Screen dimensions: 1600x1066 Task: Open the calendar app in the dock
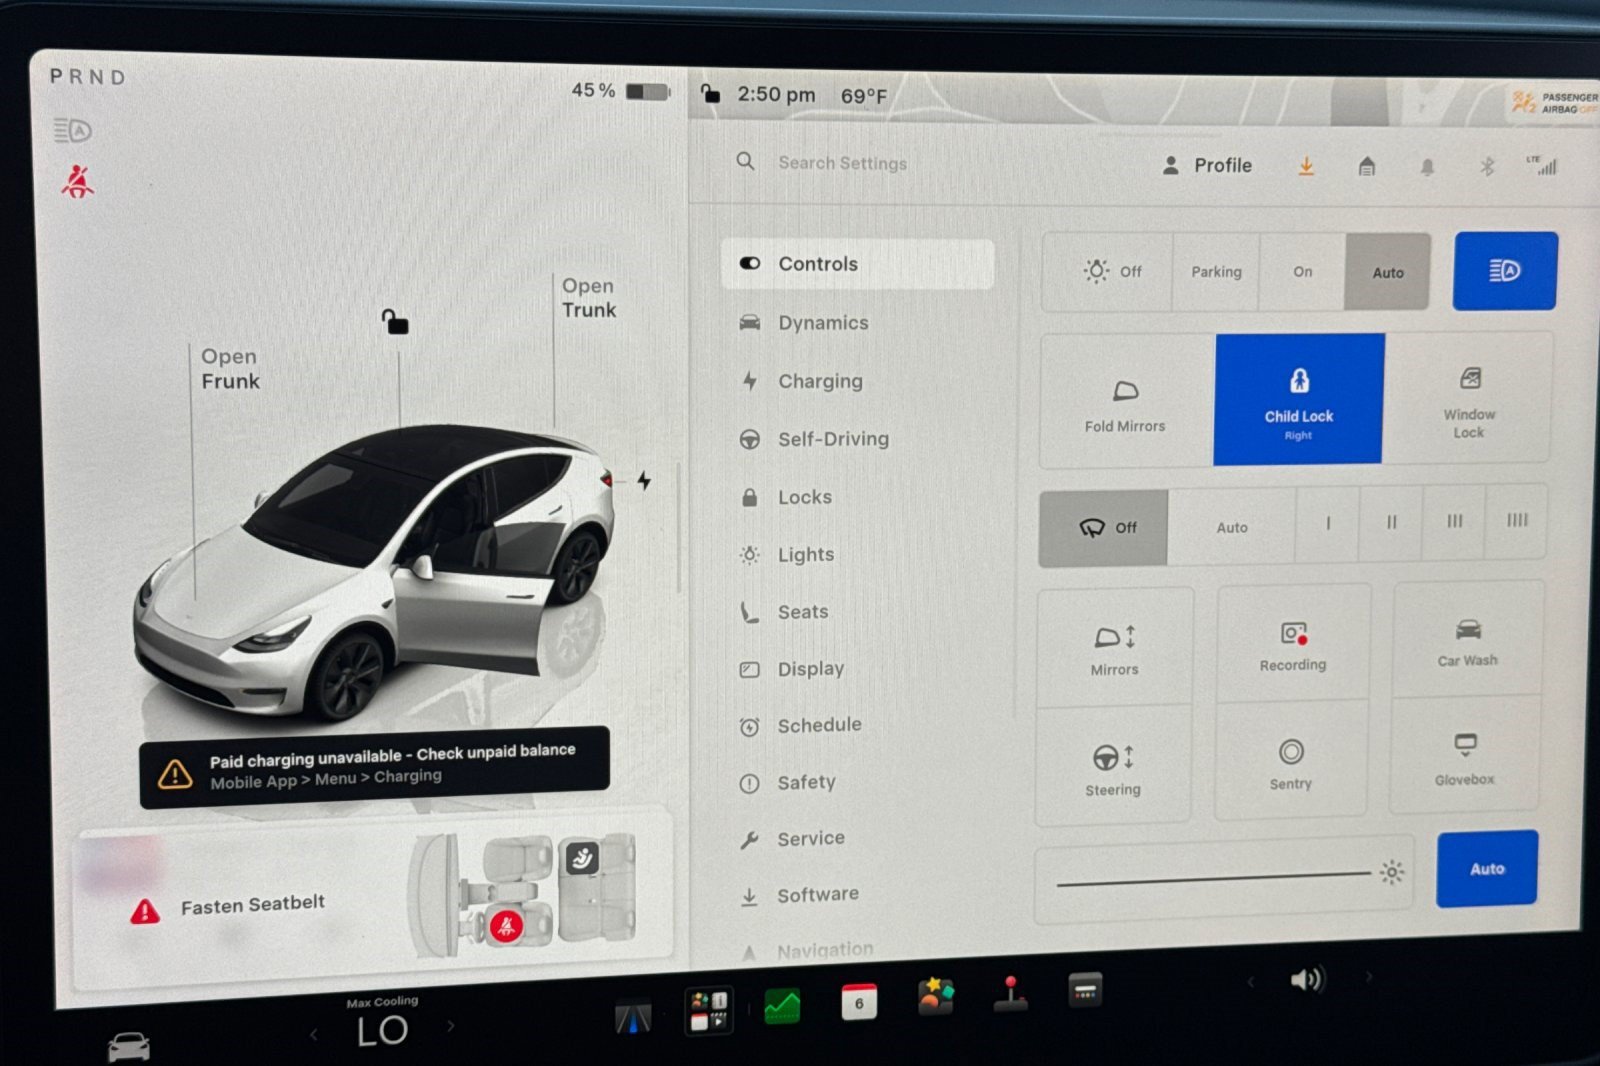859,1002
